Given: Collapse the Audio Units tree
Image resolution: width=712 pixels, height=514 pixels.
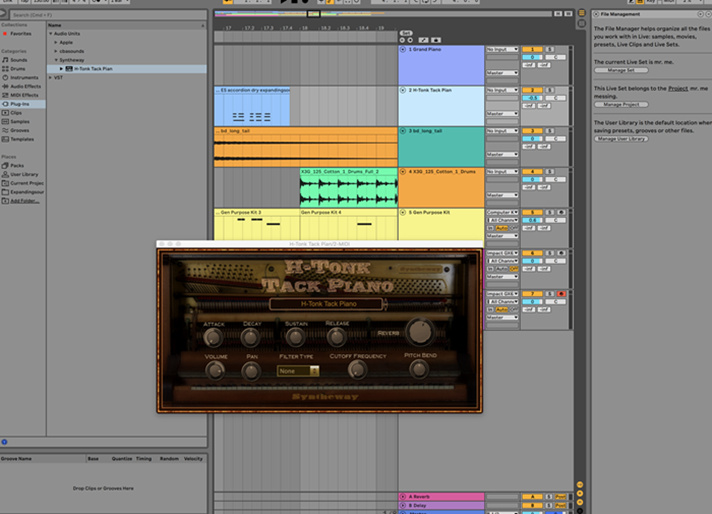Looking at the screenshot, I should (50, 34).
